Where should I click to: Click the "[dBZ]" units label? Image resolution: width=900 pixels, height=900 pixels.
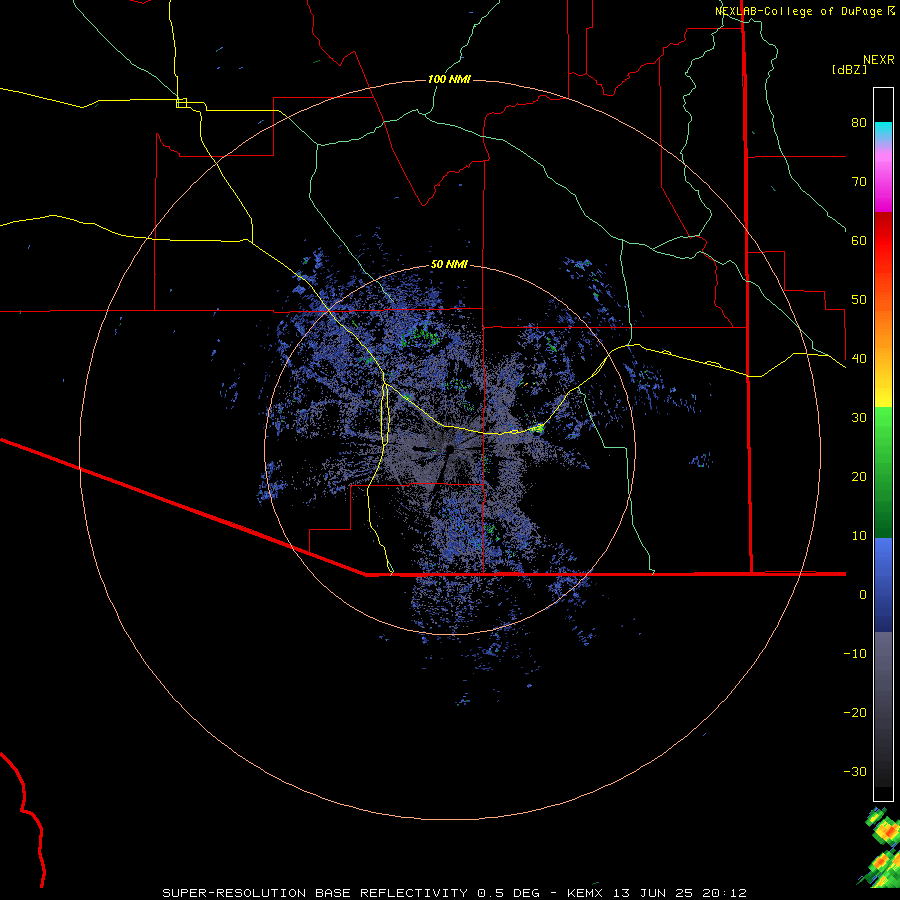[x=849, y=69]
